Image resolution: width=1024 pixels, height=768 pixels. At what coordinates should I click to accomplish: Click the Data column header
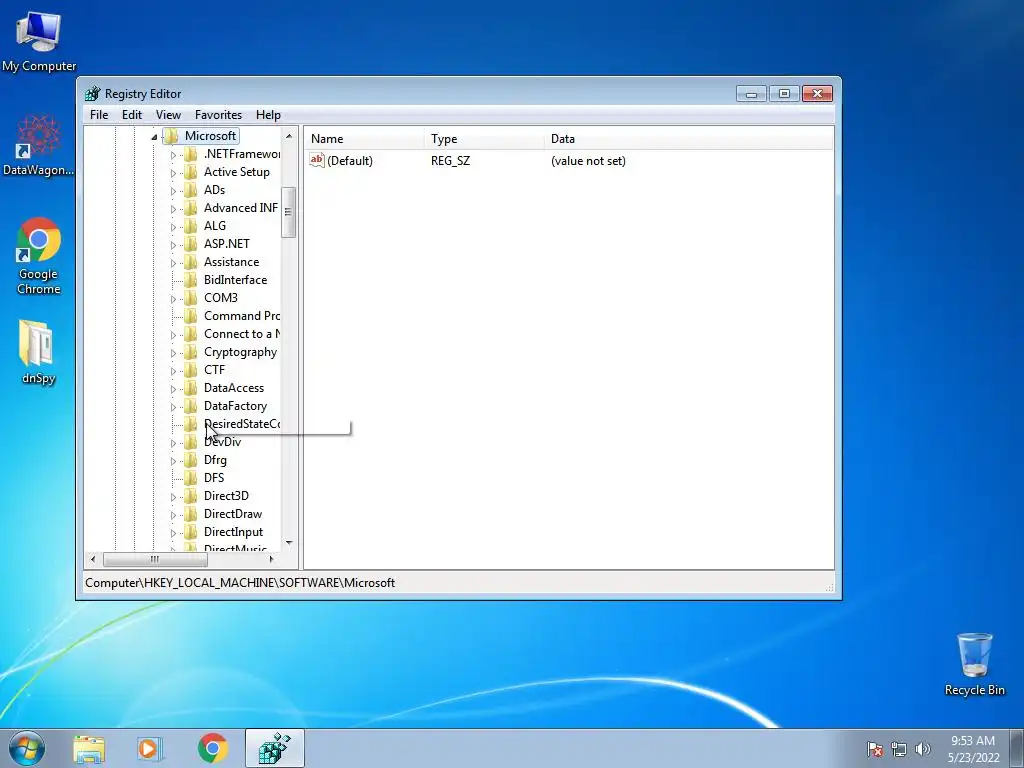pyautogui.click(x=688, y=138)
